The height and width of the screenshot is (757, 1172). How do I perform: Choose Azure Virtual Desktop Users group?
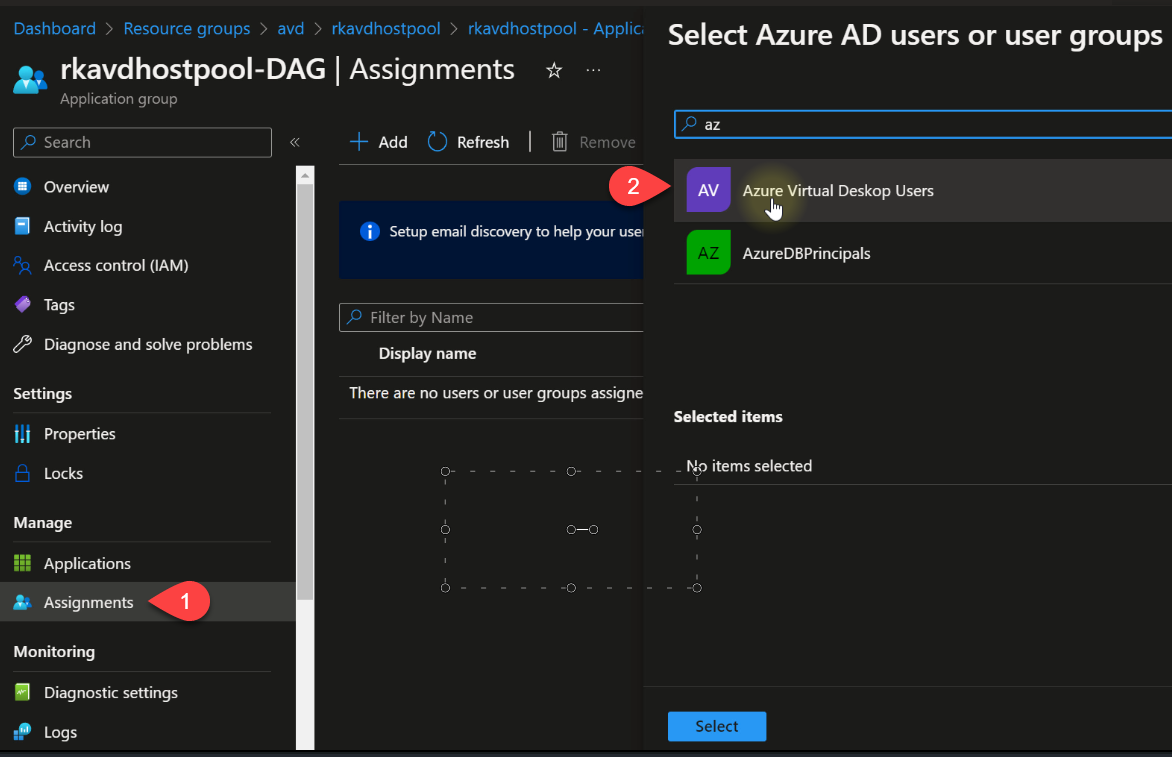point(837,190)
